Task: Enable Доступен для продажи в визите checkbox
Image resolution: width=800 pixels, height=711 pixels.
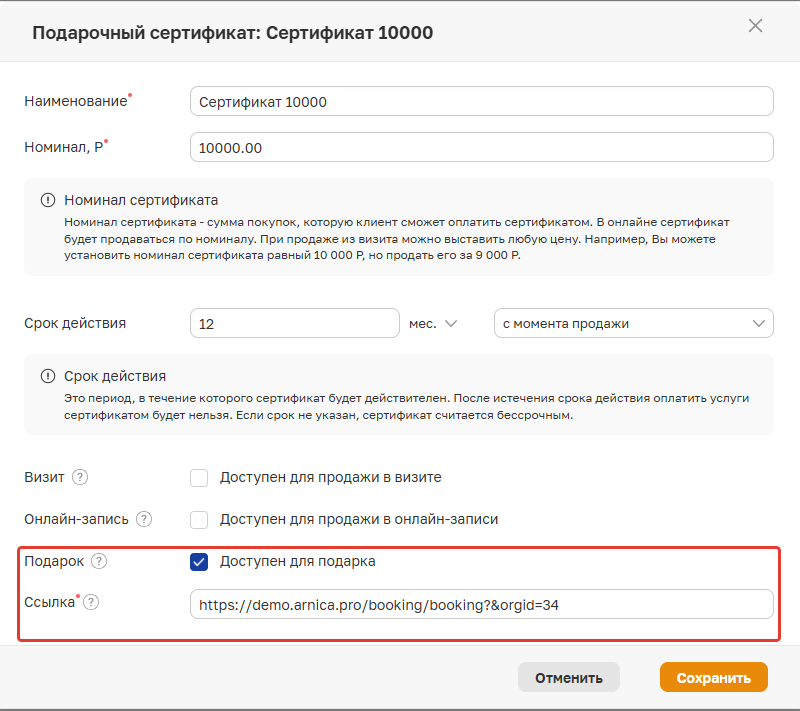Action: click(x=199, y=478)
